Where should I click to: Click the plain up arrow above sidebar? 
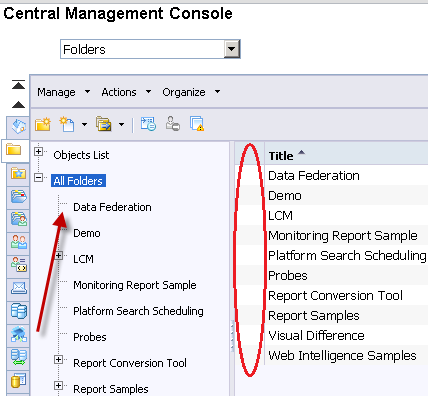[18, 105]
